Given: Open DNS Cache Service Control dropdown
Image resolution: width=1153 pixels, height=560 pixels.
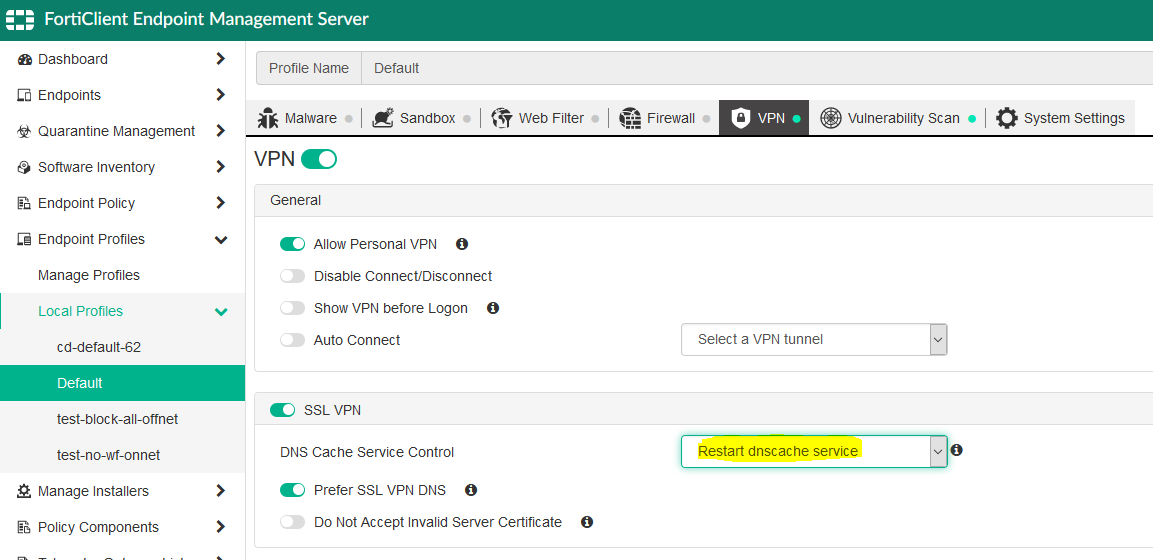Looking at the screenshot, I should point(814,452).
